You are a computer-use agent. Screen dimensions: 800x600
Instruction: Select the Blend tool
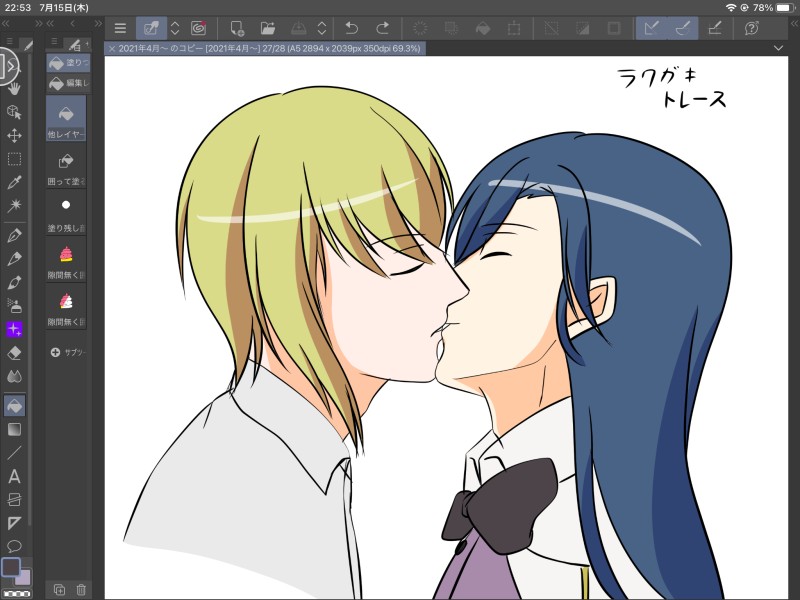point(14,377)
